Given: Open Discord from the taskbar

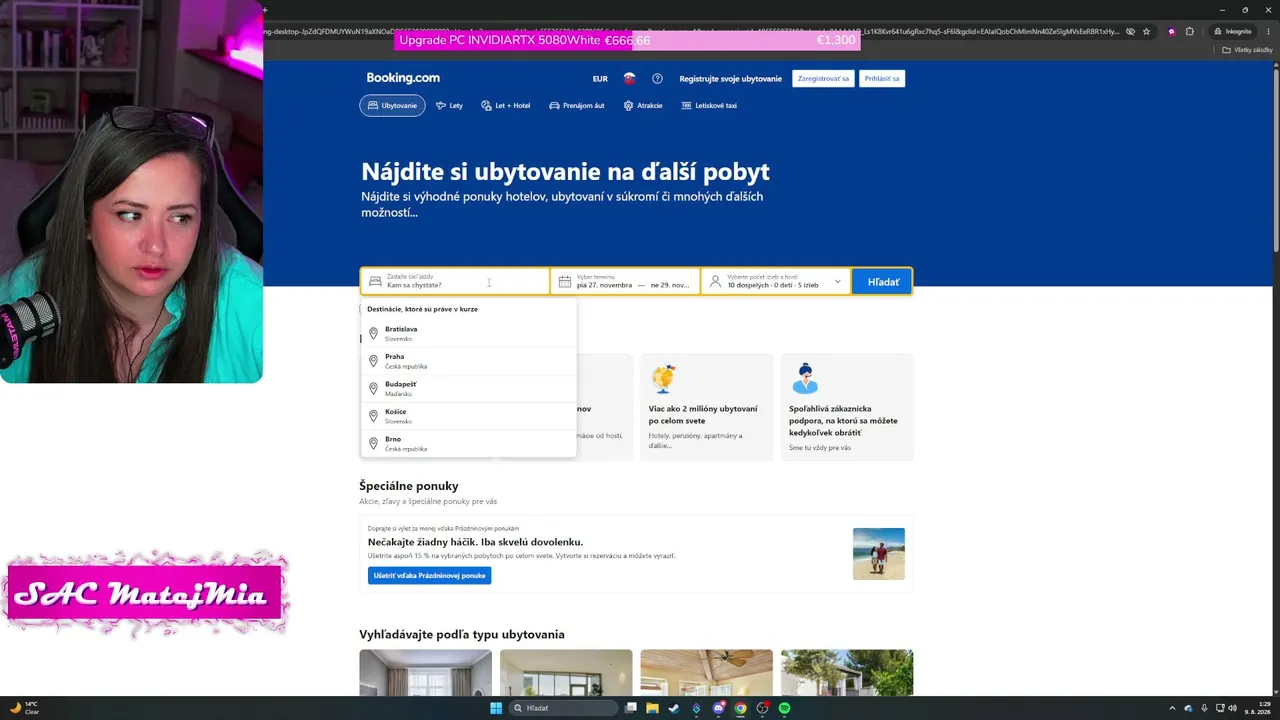Looking at the screenshot, I should pyautogui.click(x=718, y=708).
